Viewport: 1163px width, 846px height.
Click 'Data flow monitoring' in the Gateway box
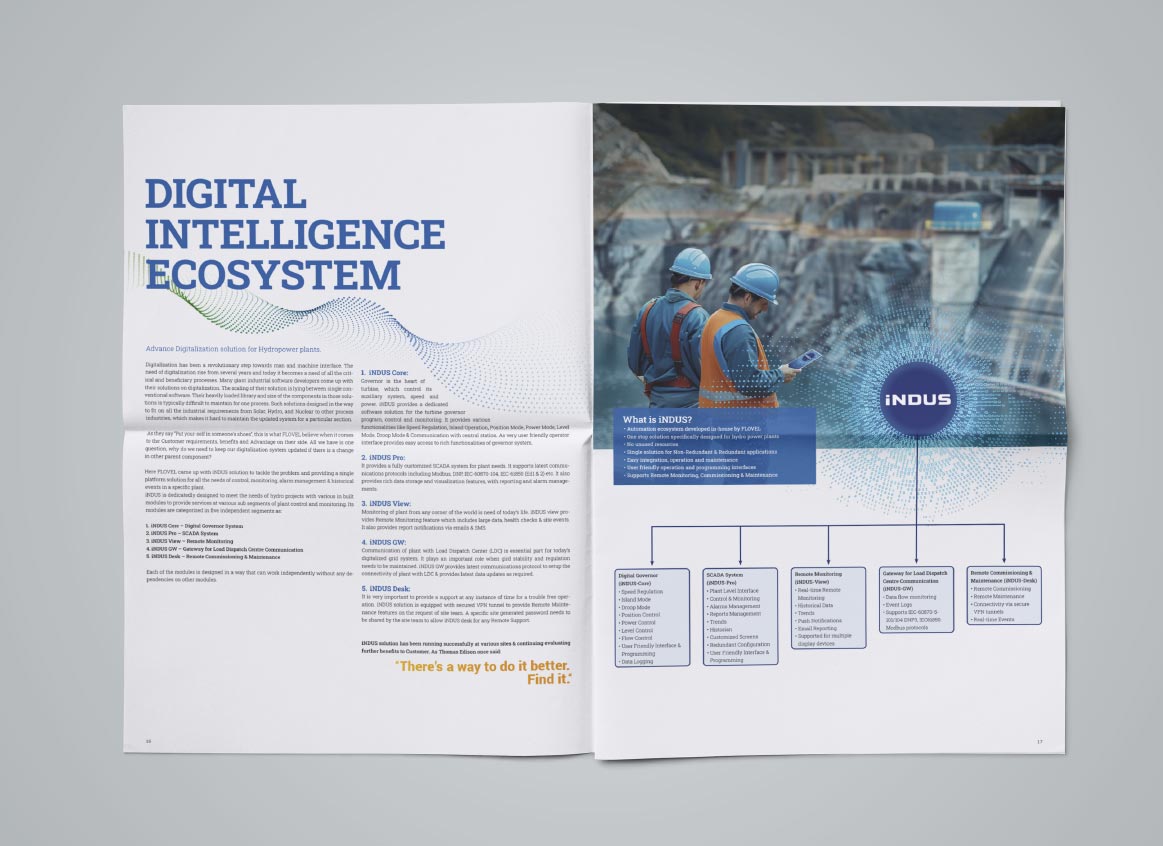point(909,597)
